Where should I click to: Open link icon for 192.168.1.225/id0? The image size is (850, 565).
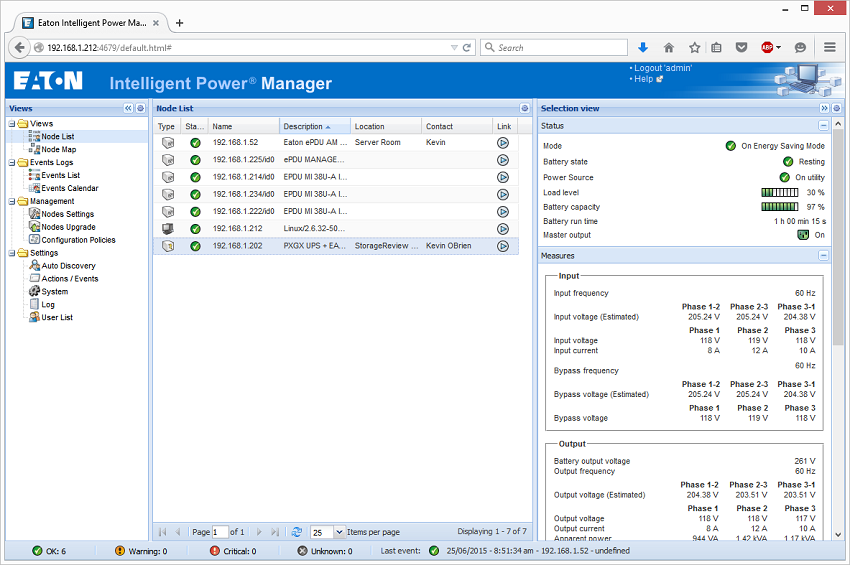503,160
